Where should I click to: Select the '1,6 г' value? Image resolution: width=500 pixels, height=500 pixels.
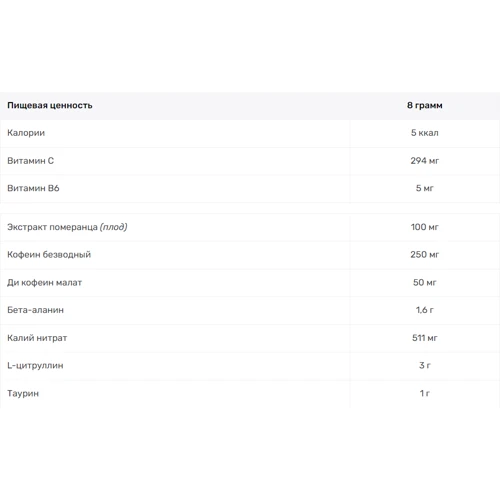point(425,310)
